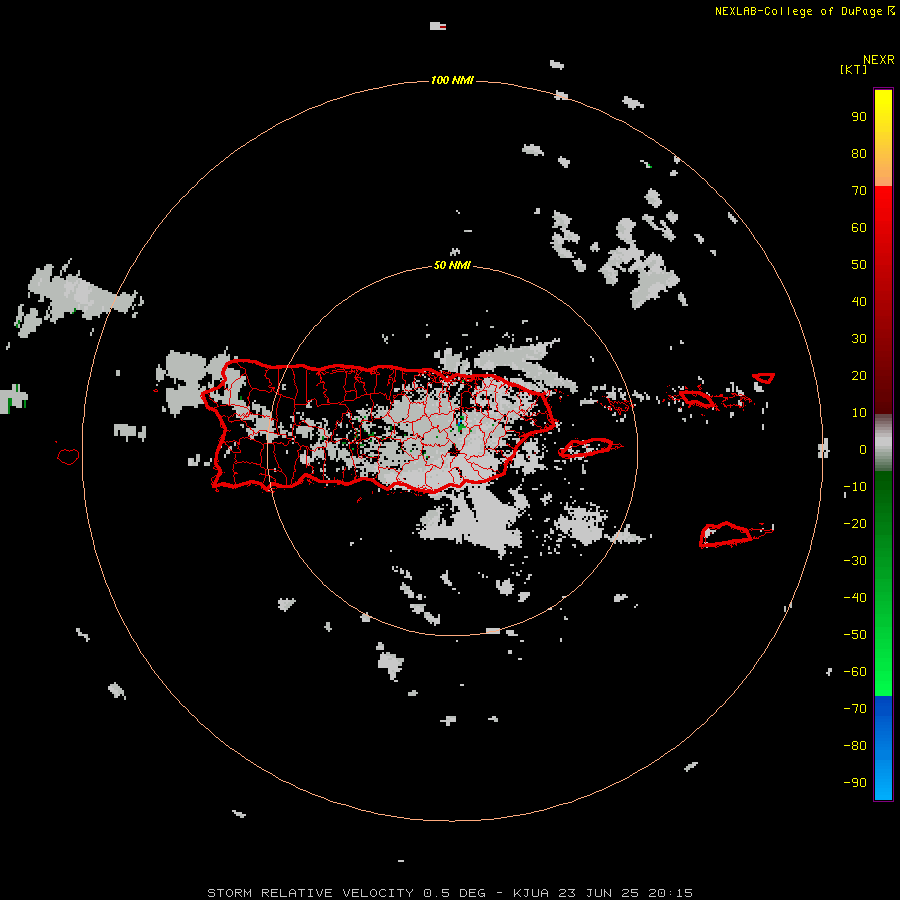Click the Vieques island outline east of Puerto Rico
The height and width of the screenshot is (900, 900).
point(585,447)
